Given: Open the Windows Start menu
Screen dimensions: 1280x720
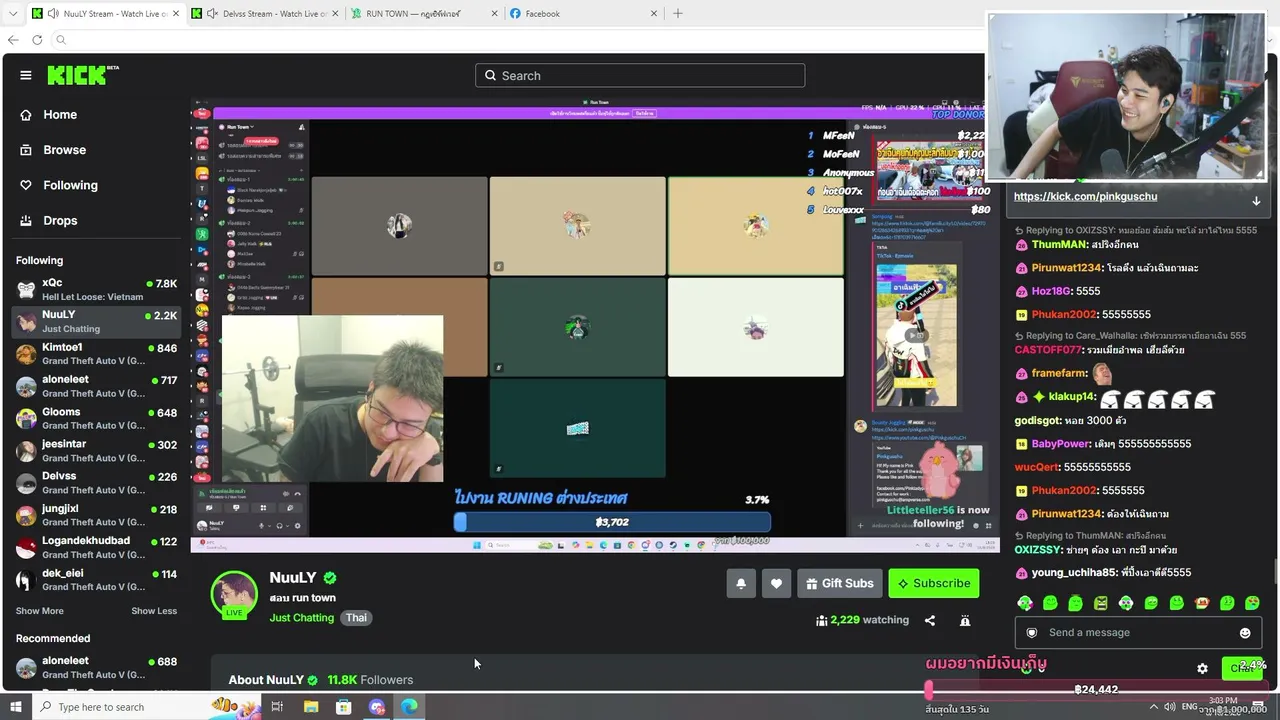Looking at the screenshot, I should [x=15, y=707].
